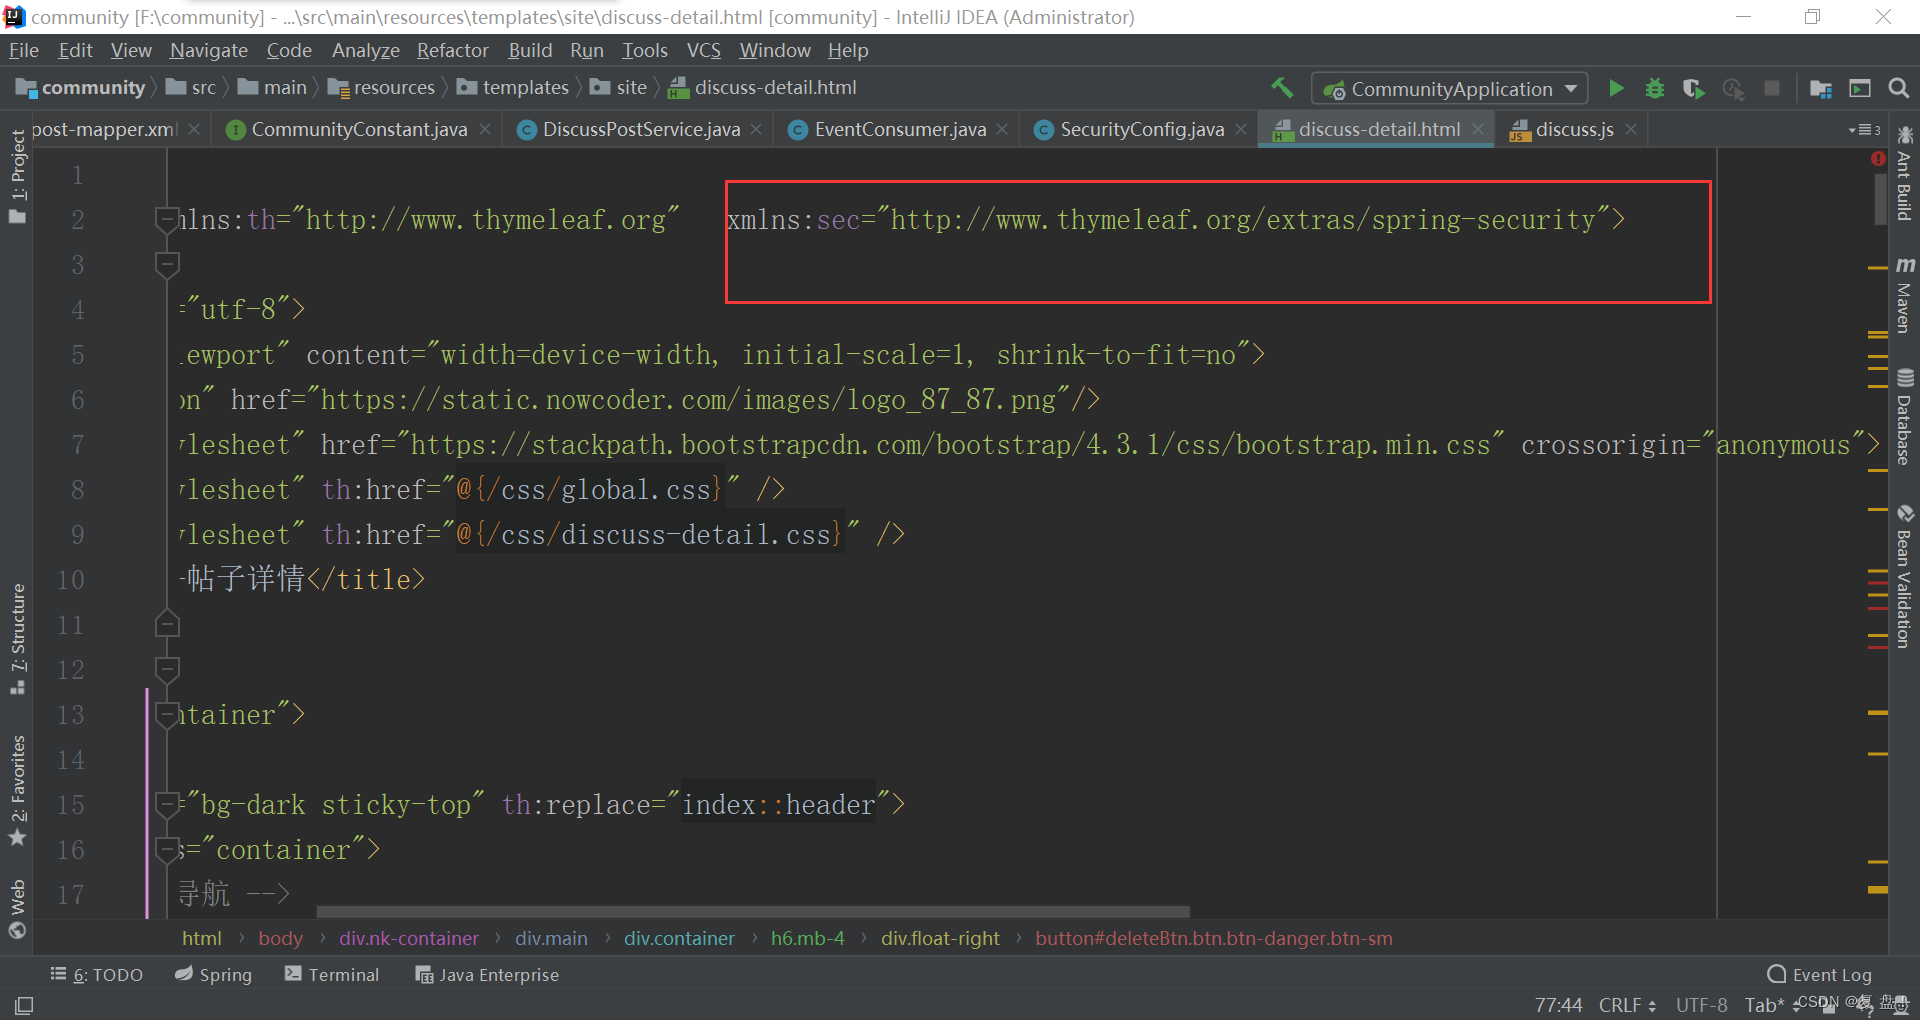Toggle tool window bars icon bottom-left
The width and height of the screenshot is (1920, 1020).
24,1005
